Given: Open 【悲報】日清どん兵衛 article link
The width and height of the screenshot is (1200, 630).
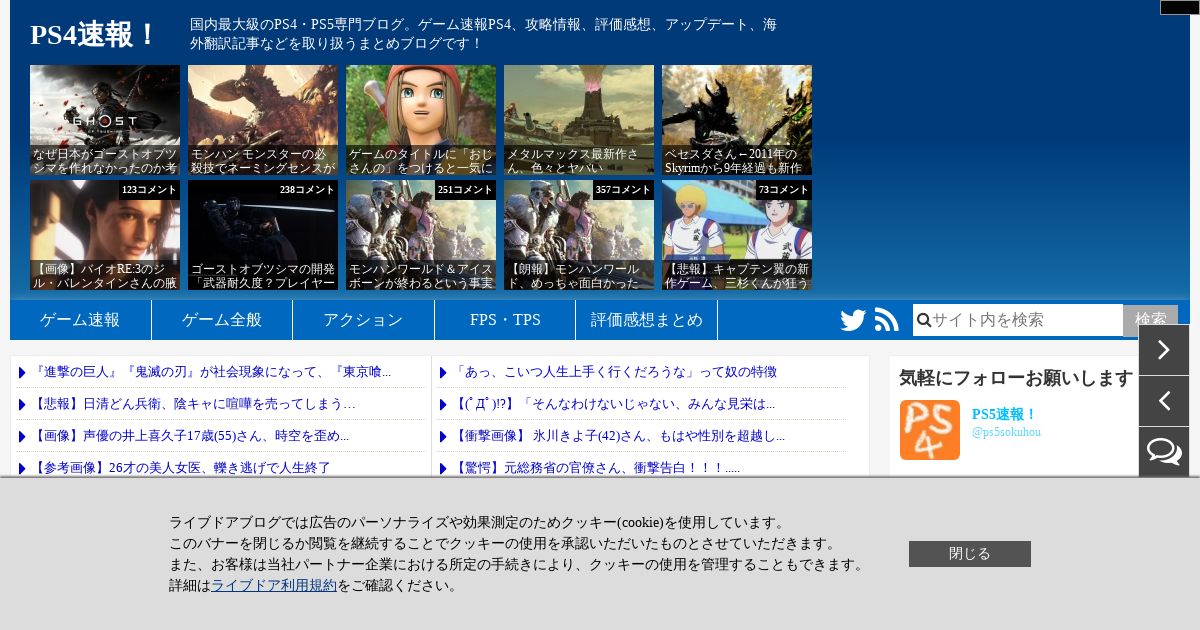Looking at the screenshot, I should (x=195, y=404).
